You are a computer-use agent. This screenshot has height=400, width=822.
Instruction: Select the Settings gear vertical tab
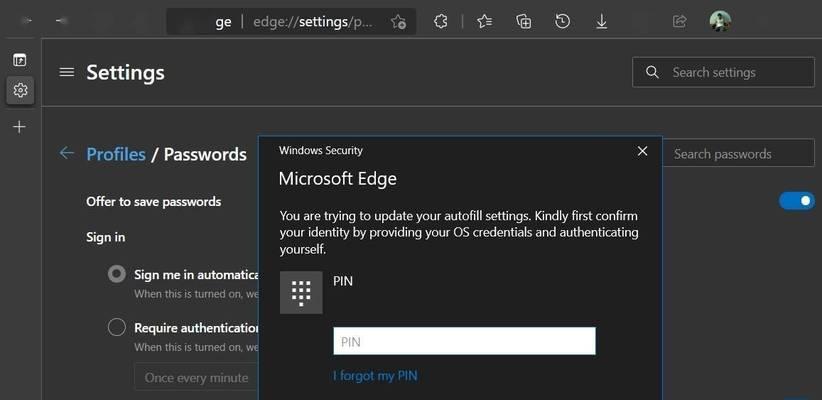pyautogui.click(x=20, y=90)
